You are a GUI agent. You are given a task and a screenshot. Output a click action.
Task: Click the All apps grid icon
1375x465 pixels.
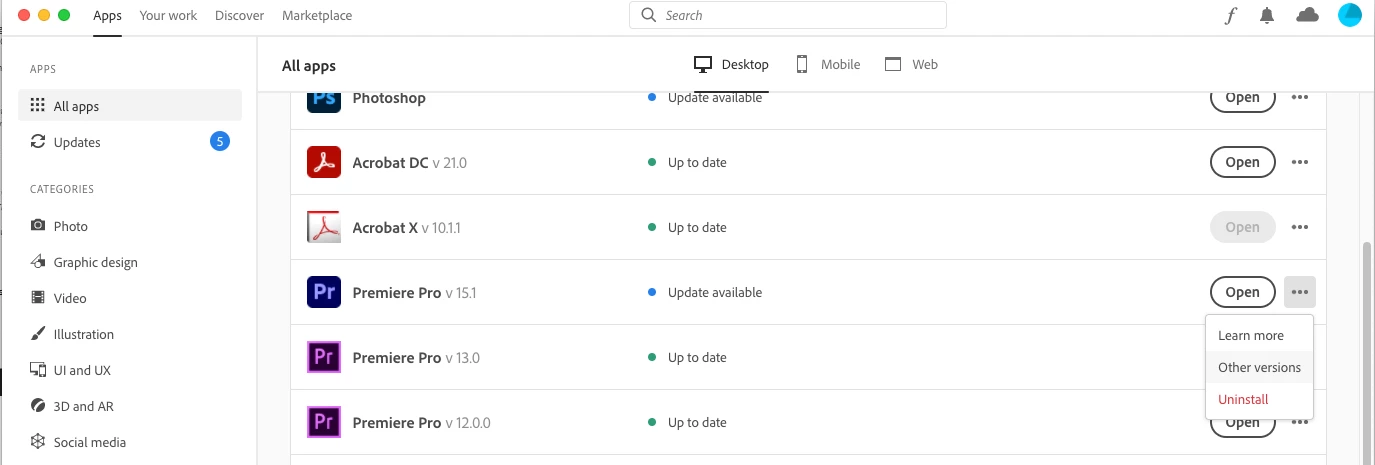tap(38, 106)
